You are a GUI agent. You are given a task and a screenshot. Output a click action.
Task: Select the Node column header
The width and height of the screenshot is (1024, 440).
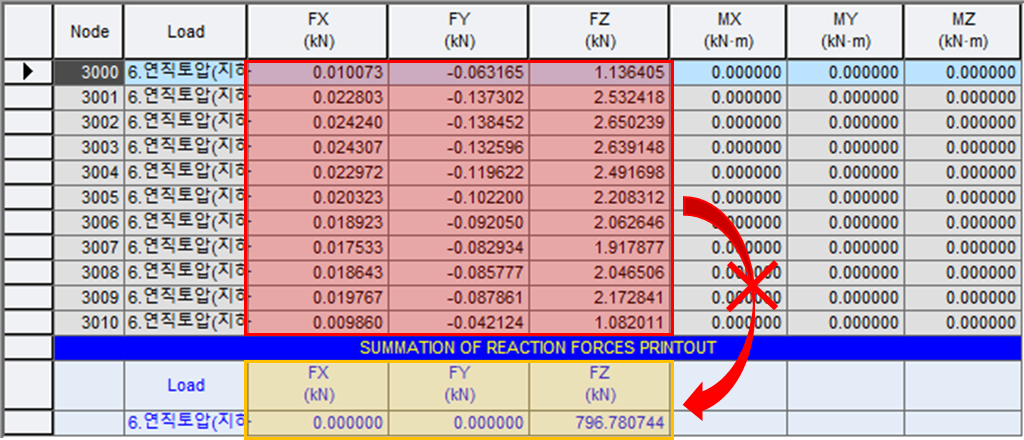click(x=89, y=31)
